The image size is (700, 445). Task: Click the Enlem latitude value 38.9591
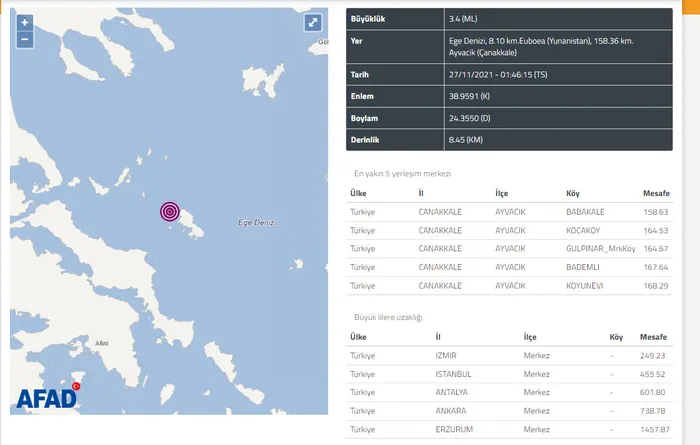(470, 96)
